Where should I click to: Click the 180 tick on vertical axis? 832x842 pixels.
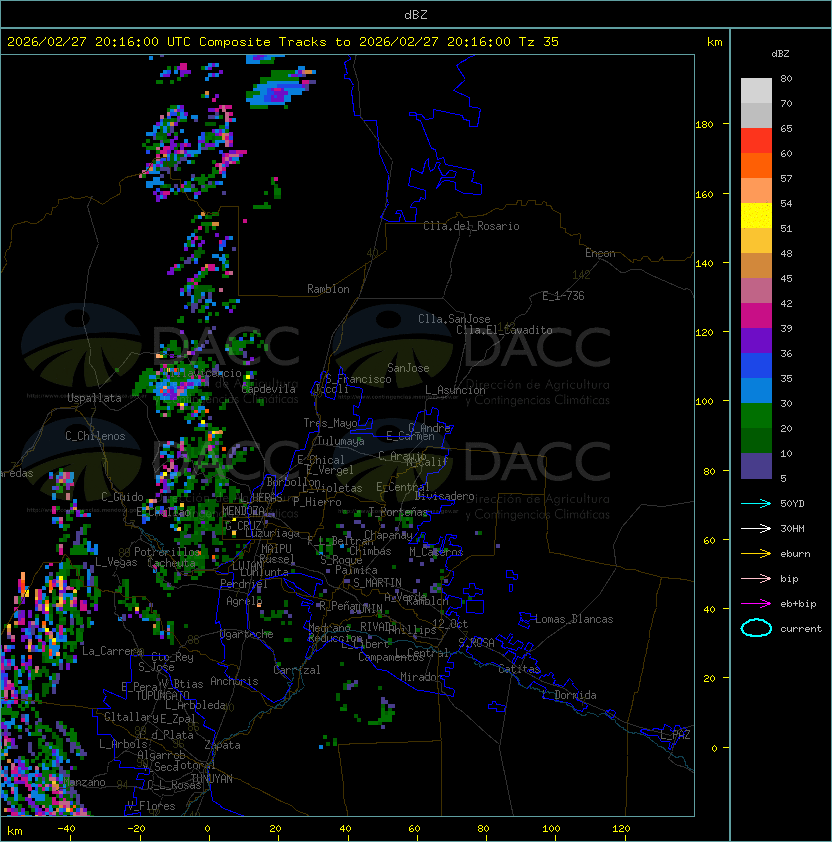coord(704,125)
